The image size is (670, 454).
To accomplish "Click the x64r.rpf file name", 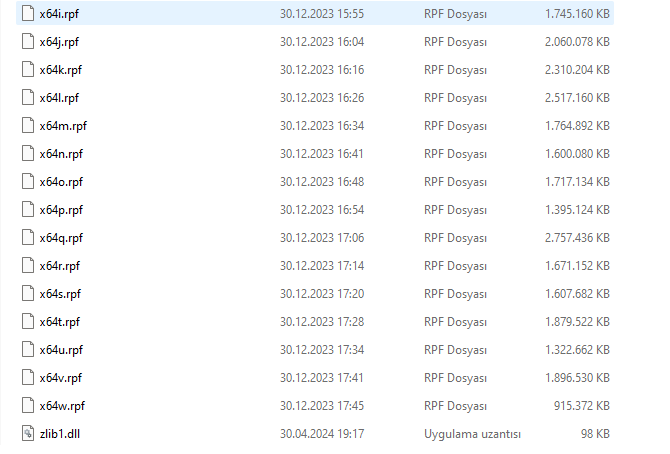I will 60,266.
